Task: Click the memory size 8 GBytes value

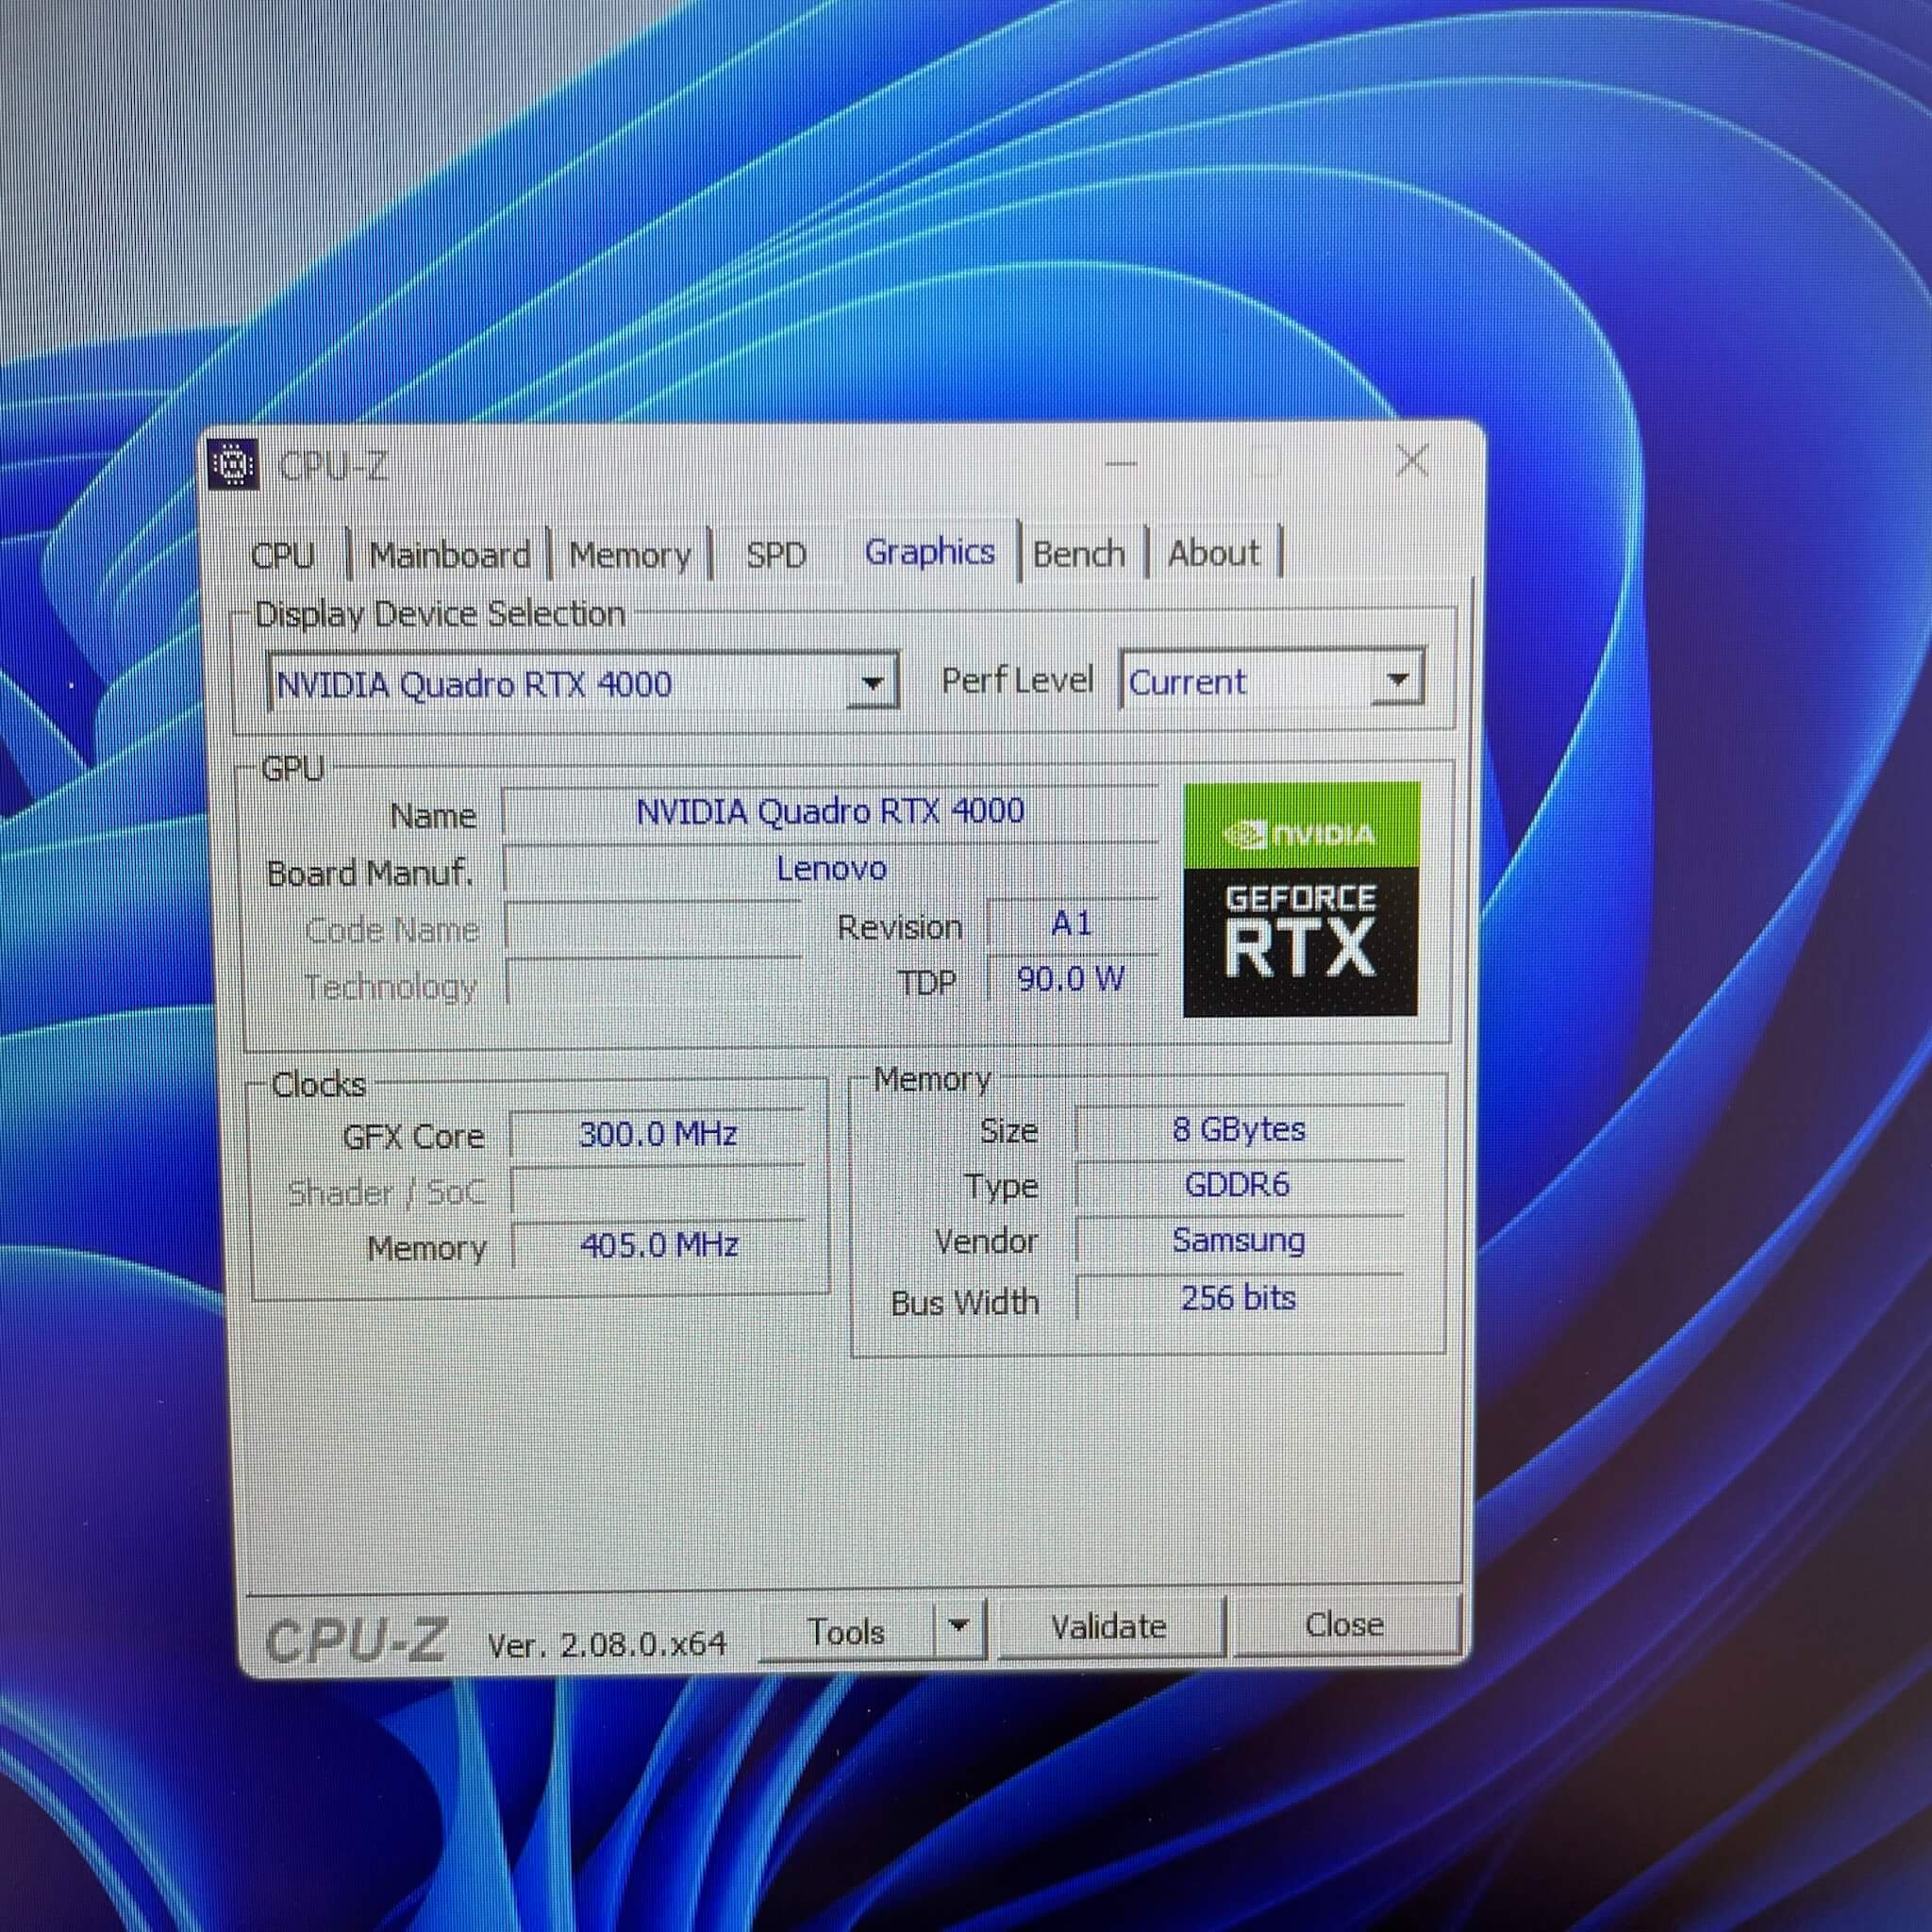Action: [x=1239, y=1130]
